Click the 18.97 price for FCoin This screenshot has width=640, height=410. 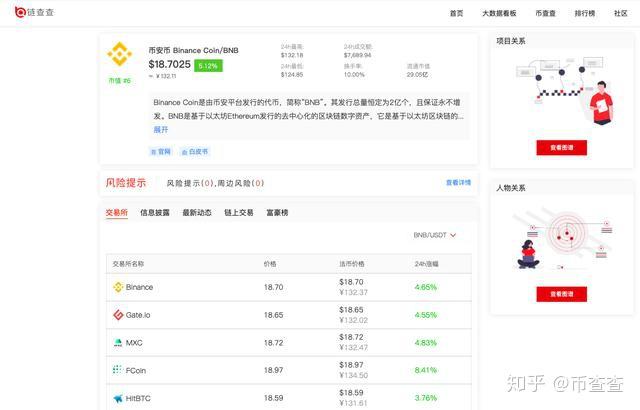click(x=273, y=370)
